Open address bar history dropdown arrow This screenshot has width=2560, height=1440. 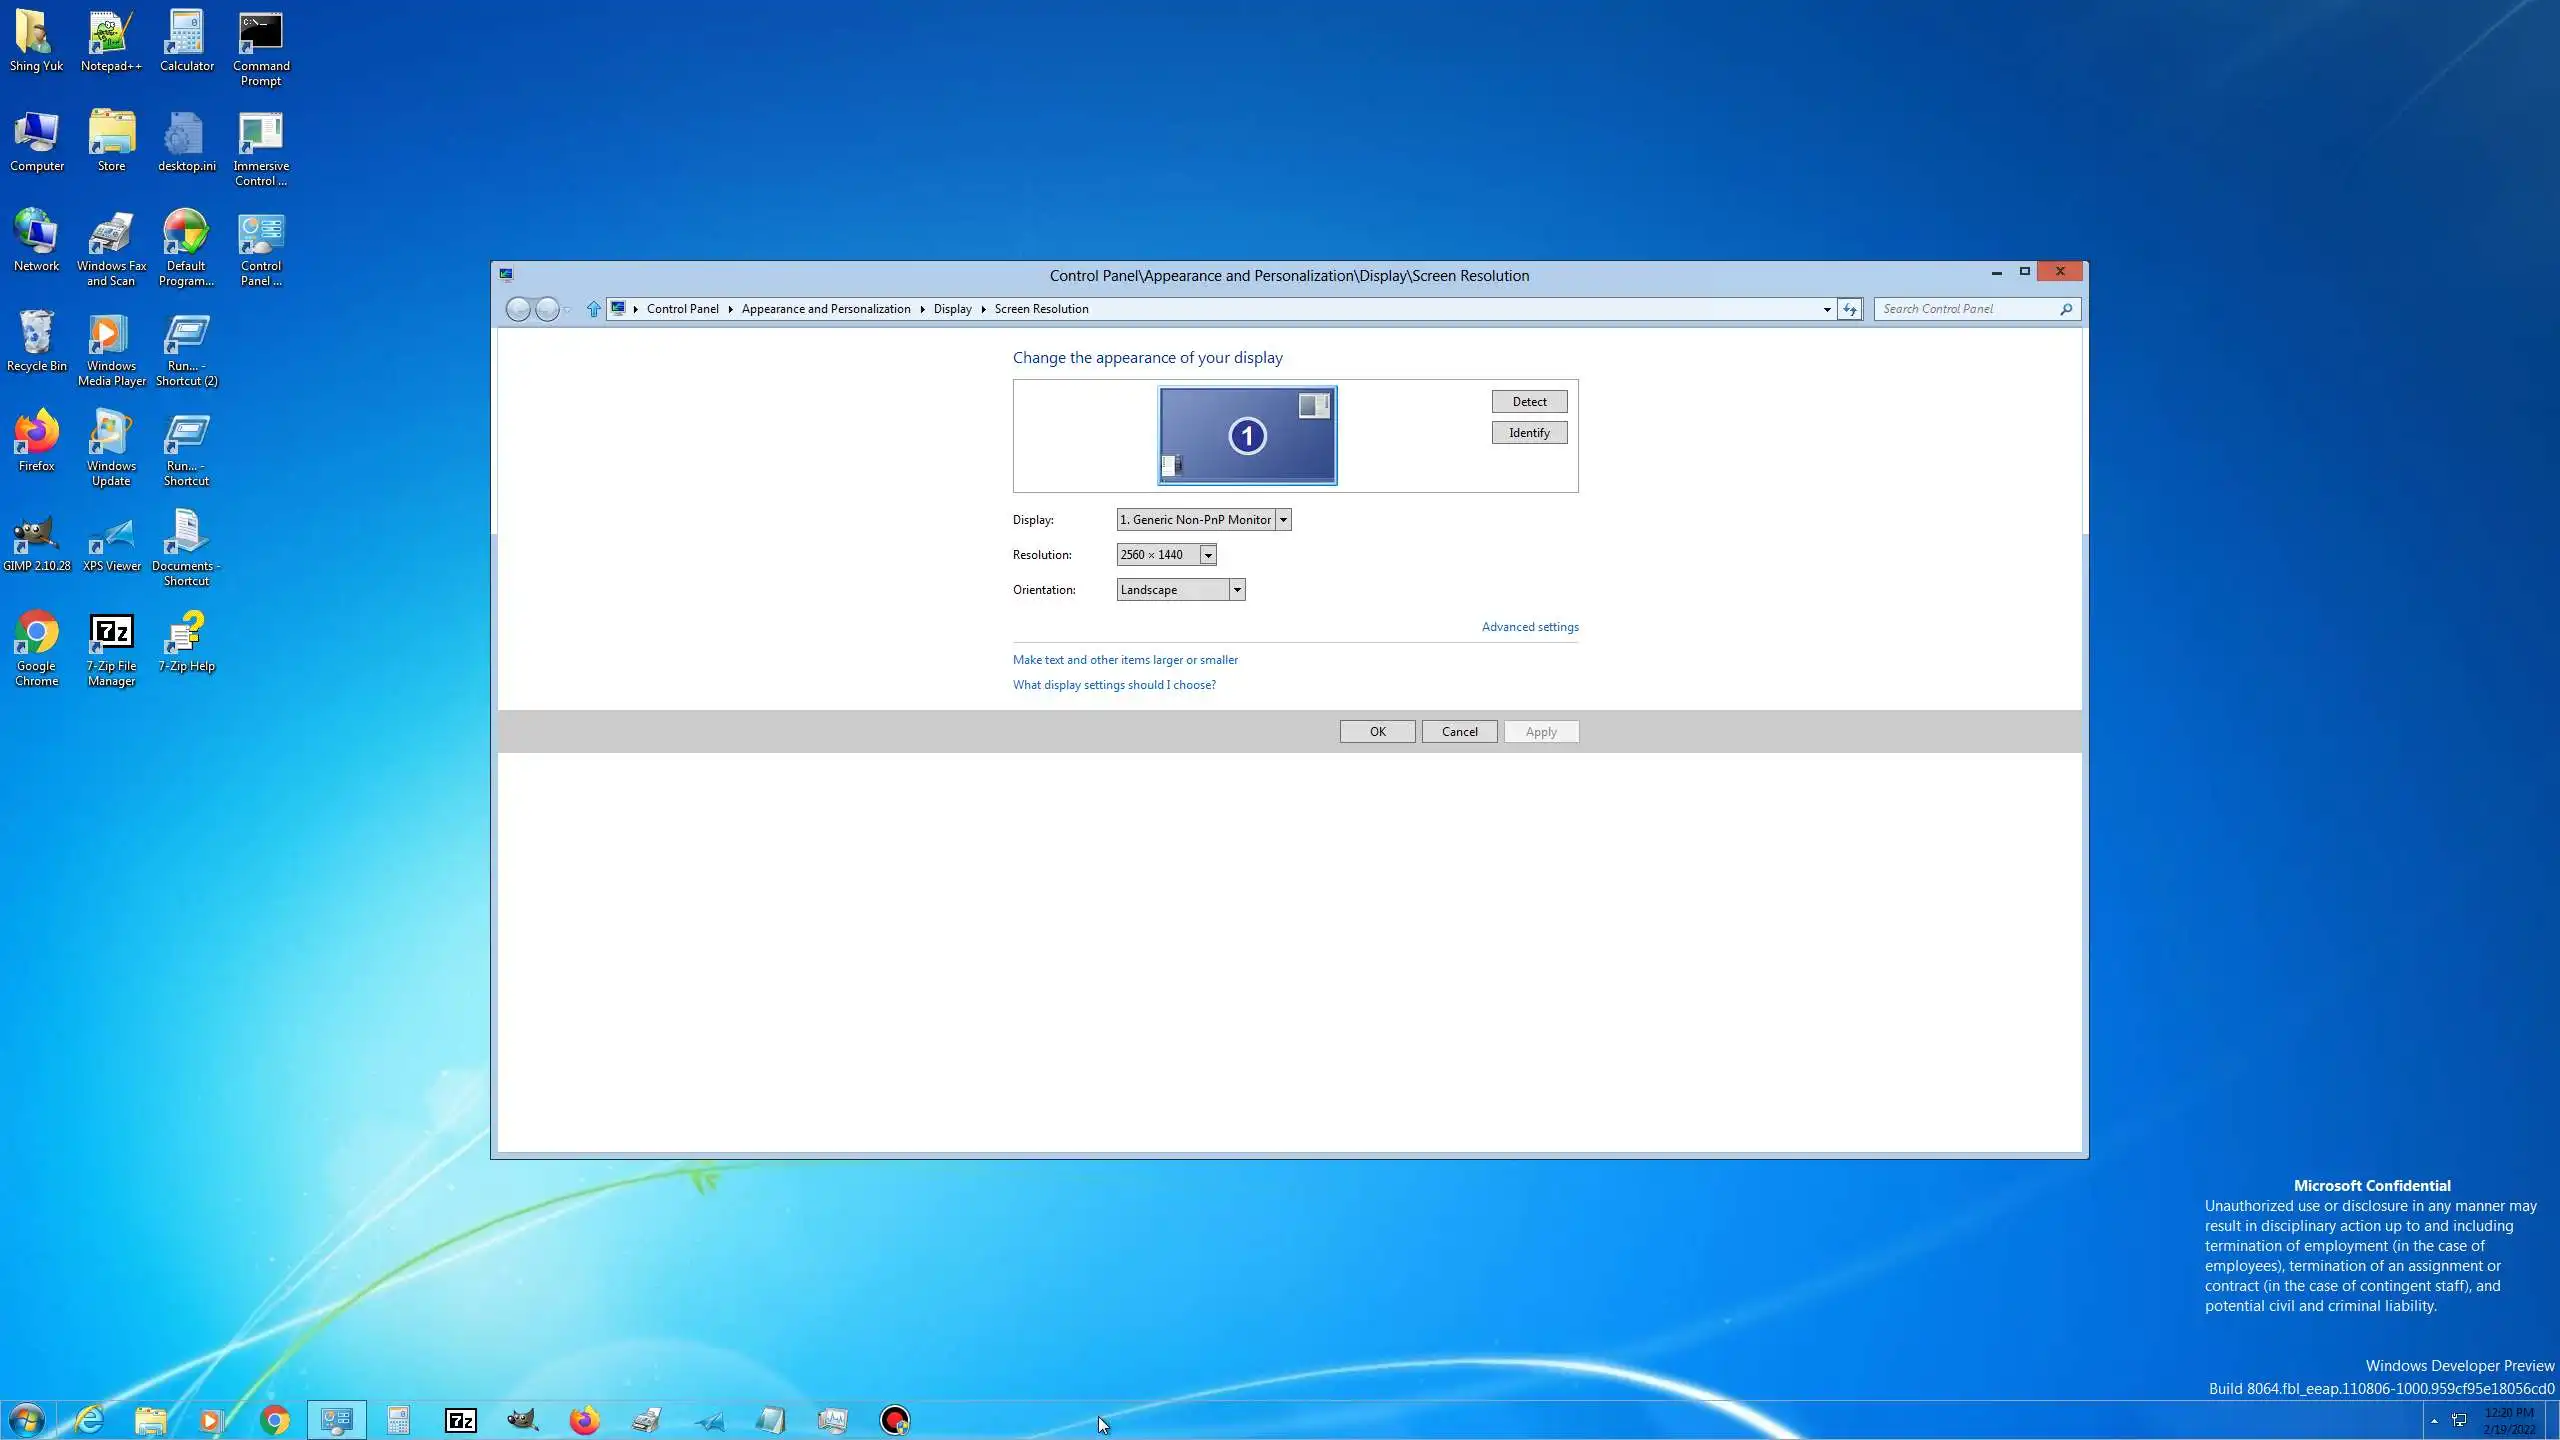coord(1826,309)
